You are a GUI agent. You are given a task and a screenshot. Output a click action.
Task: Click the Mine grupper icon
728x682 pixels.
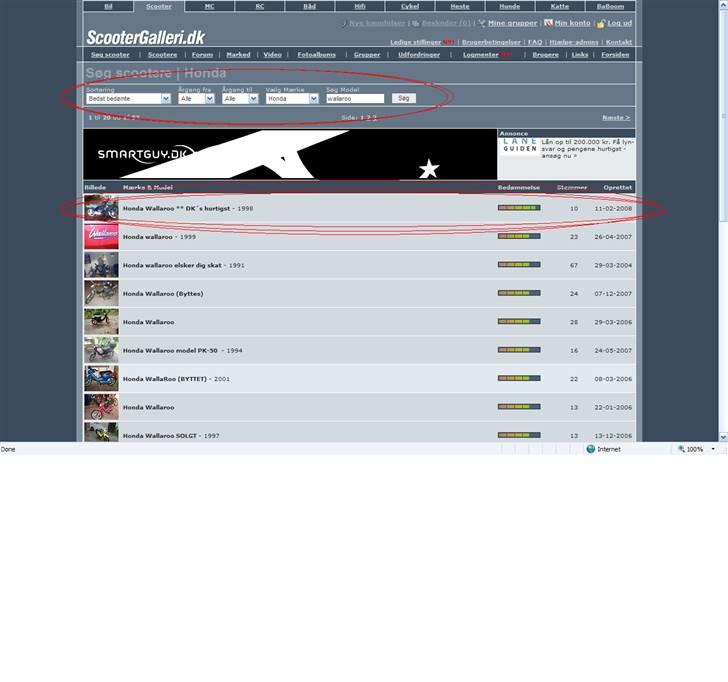pos(482,23)
